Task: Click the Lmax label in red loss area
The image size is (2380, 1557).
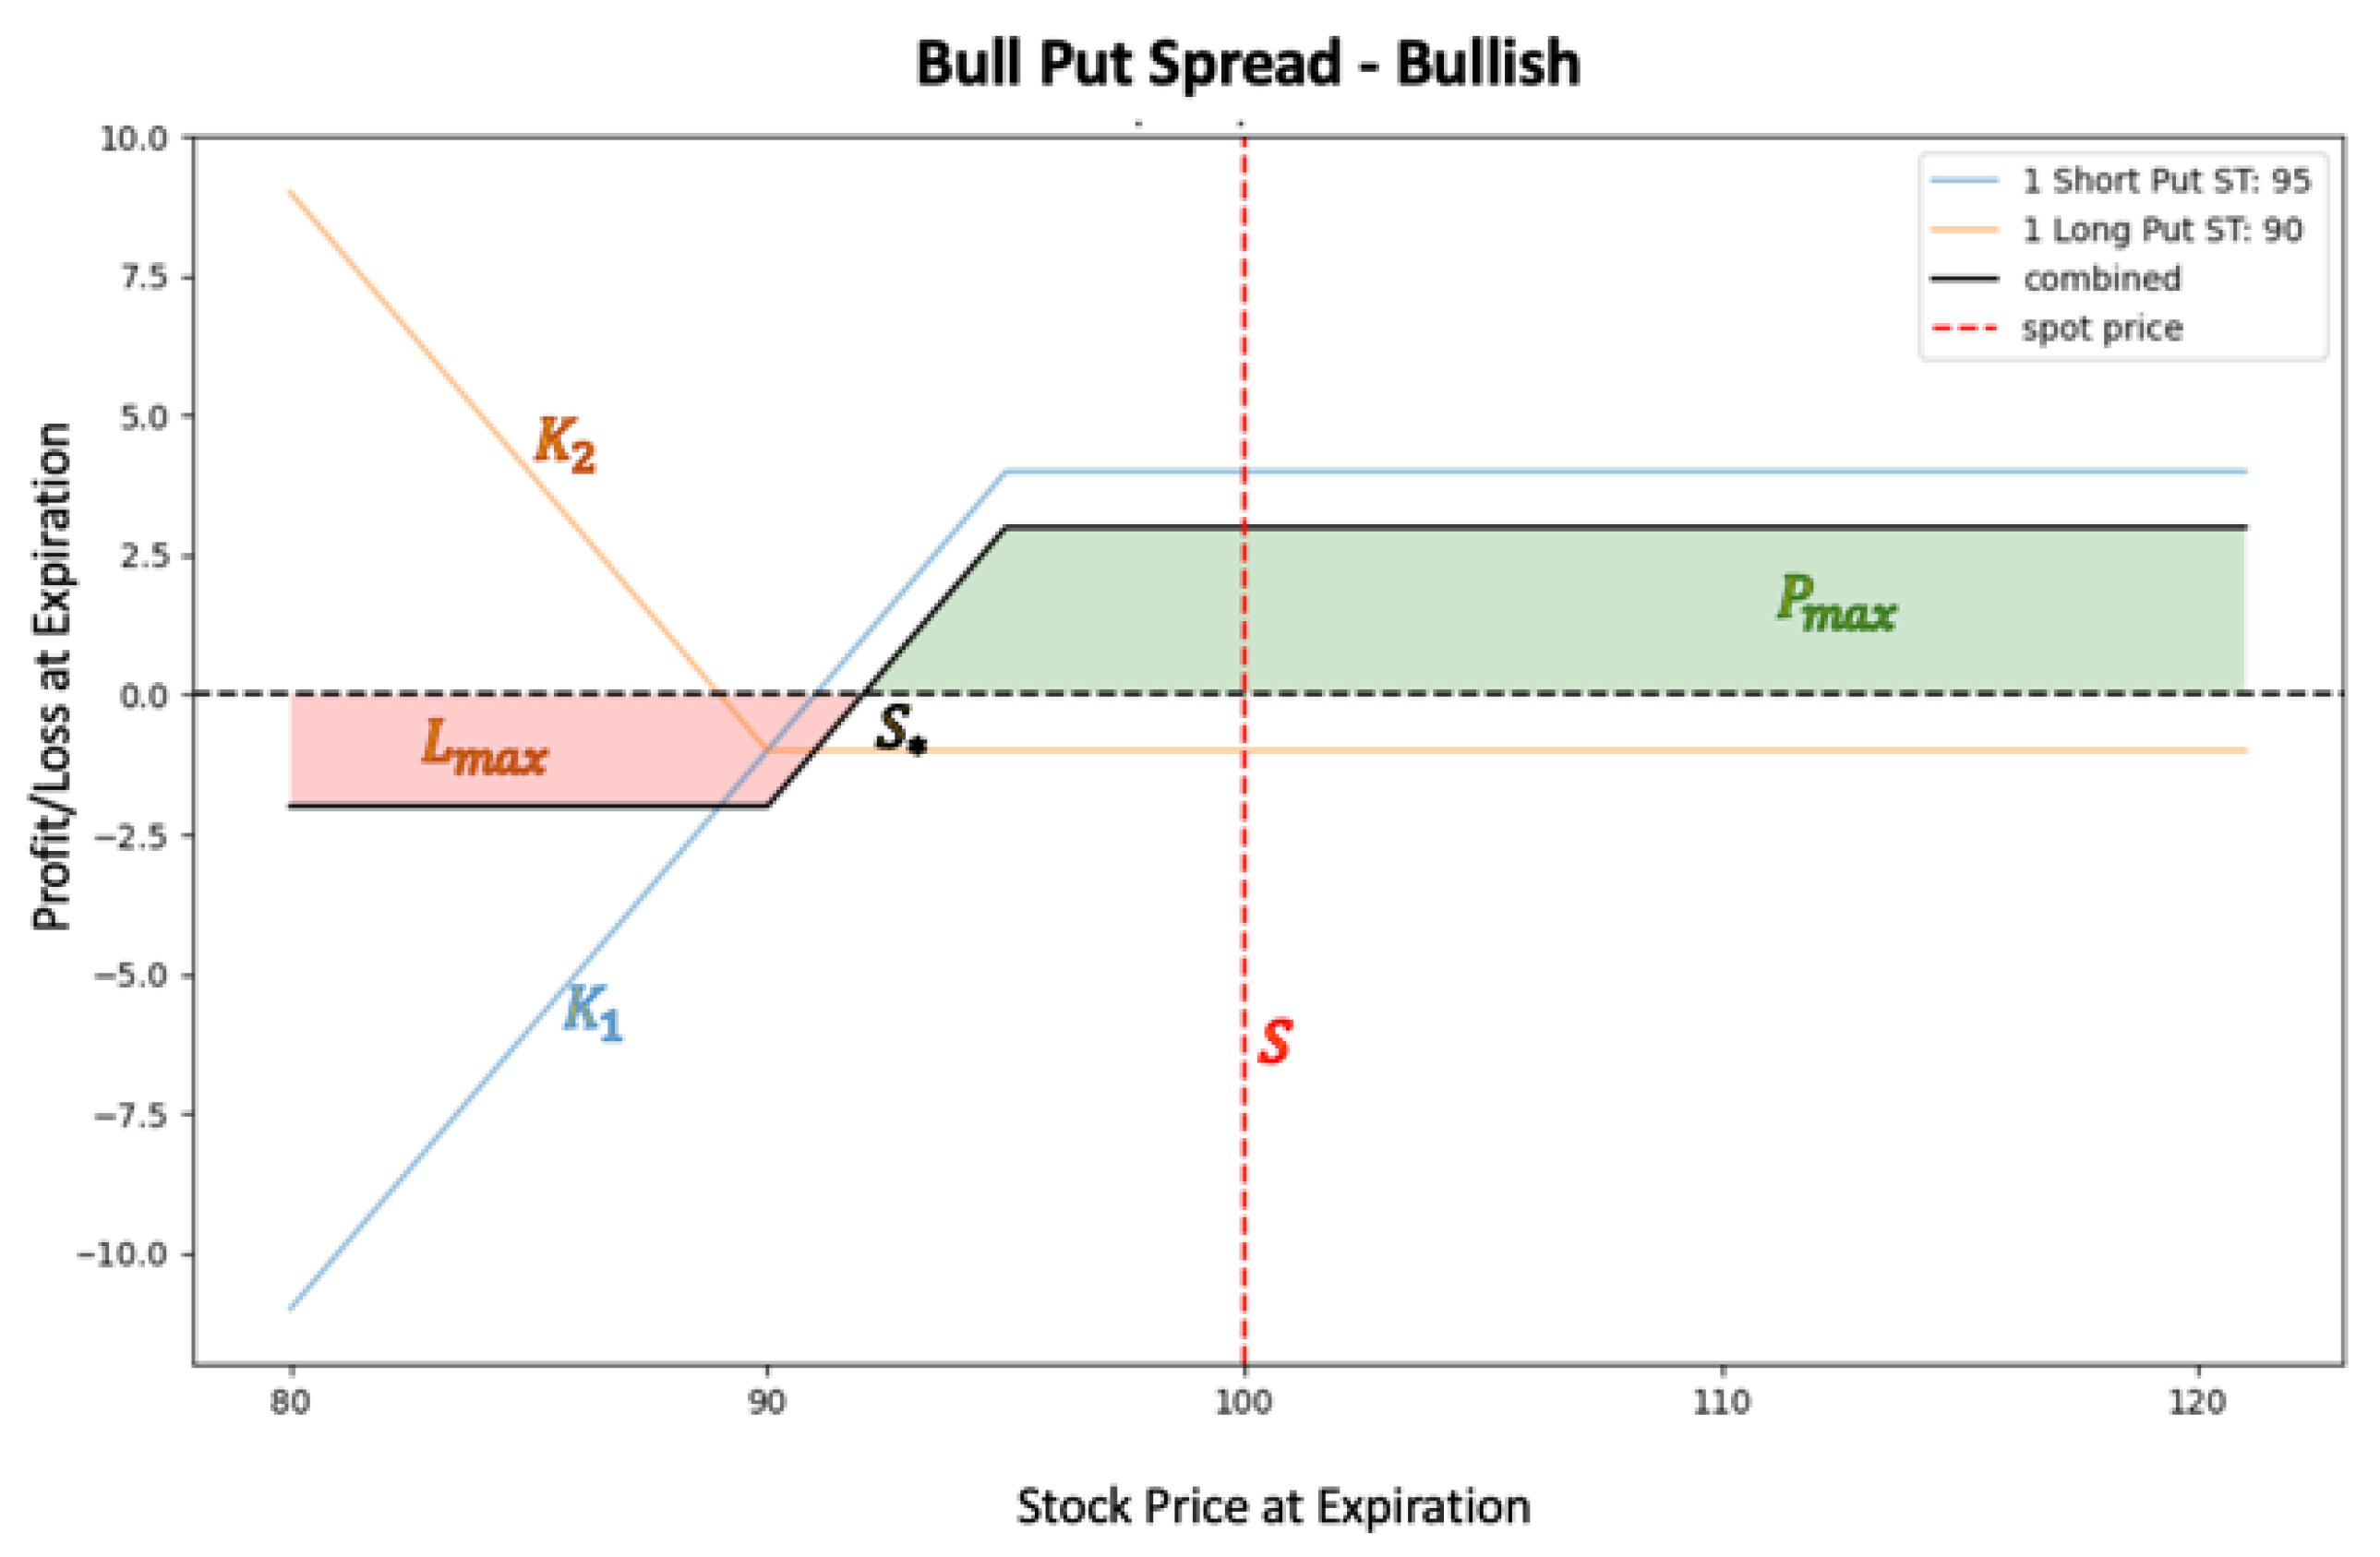Action: click(x=484, y=748)
